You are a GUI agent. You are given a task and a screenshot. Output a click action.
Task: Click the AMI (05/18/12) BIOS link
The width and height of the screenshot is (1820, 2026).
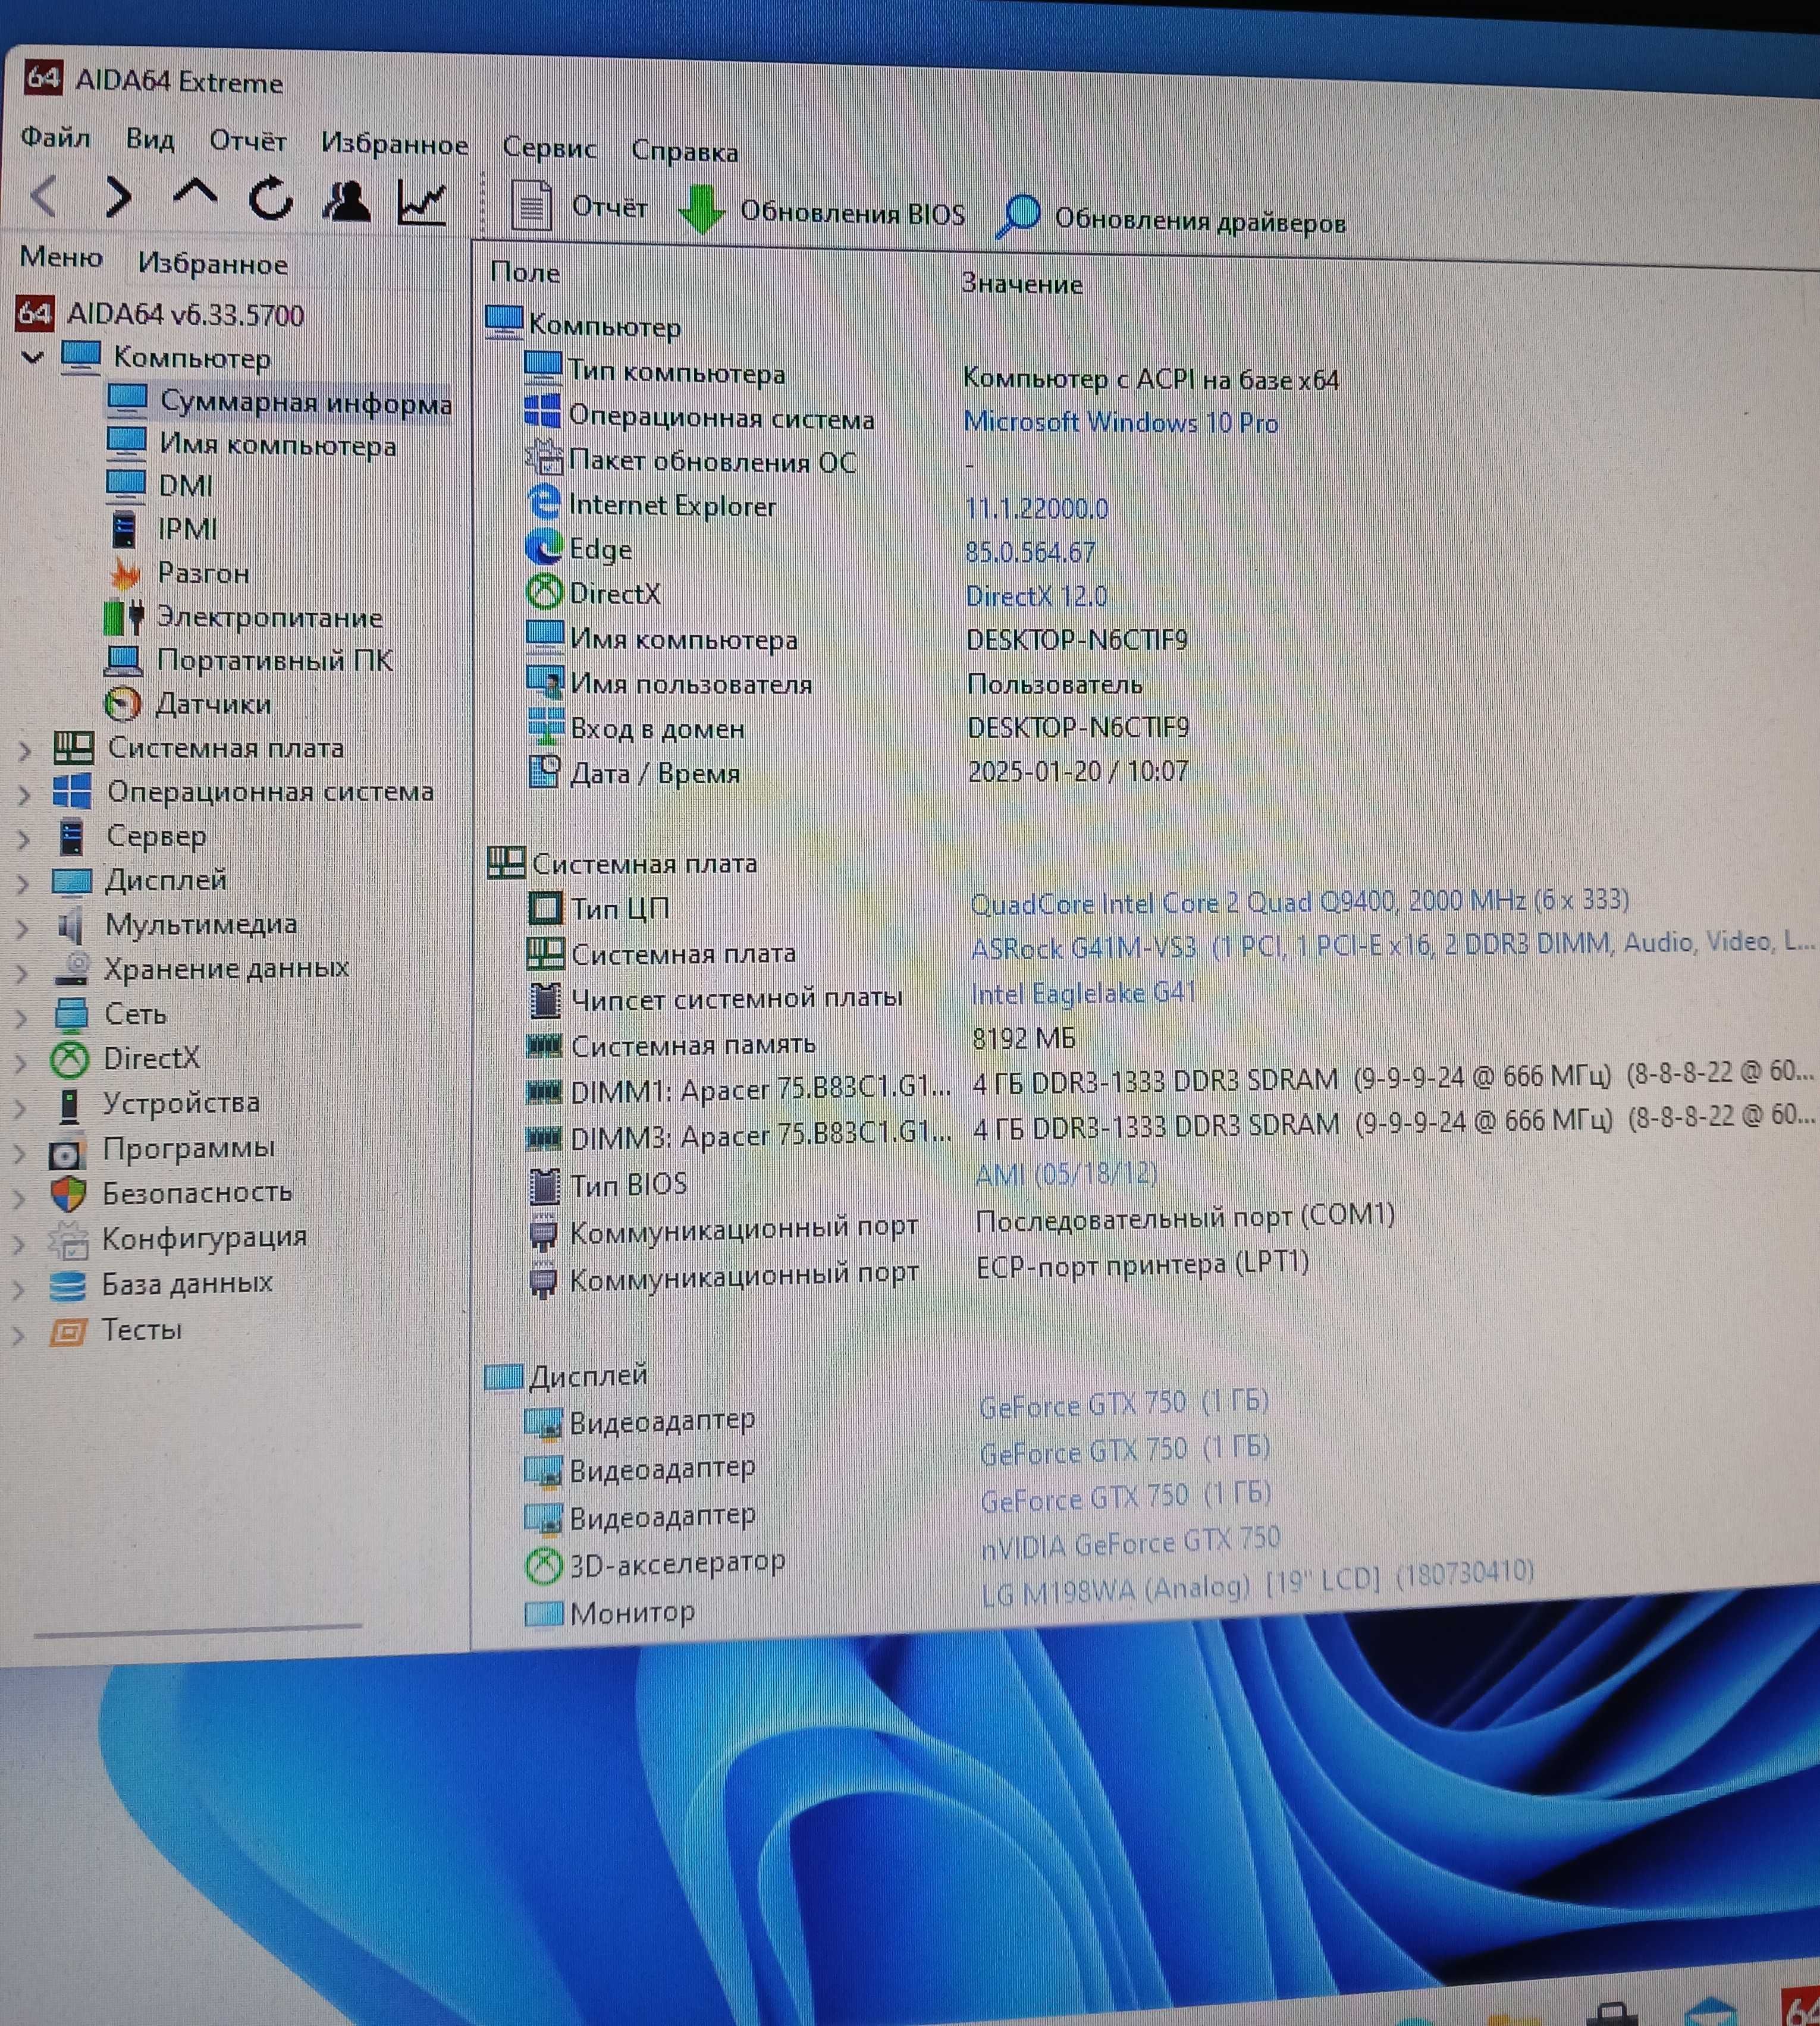click(1066, 1173)
